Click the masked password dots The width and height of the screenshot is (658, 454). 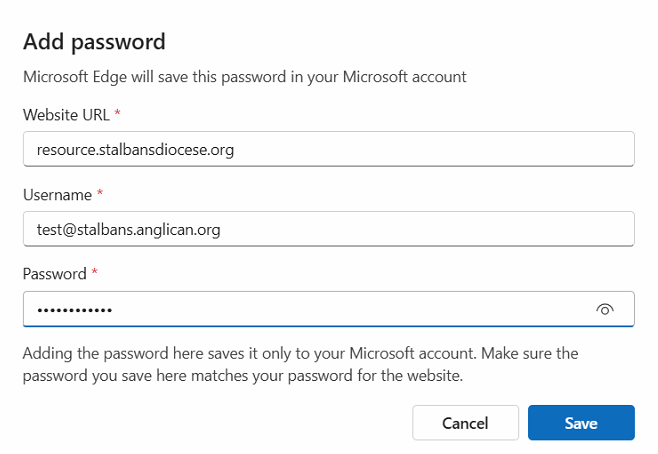[x=75, y=310]
